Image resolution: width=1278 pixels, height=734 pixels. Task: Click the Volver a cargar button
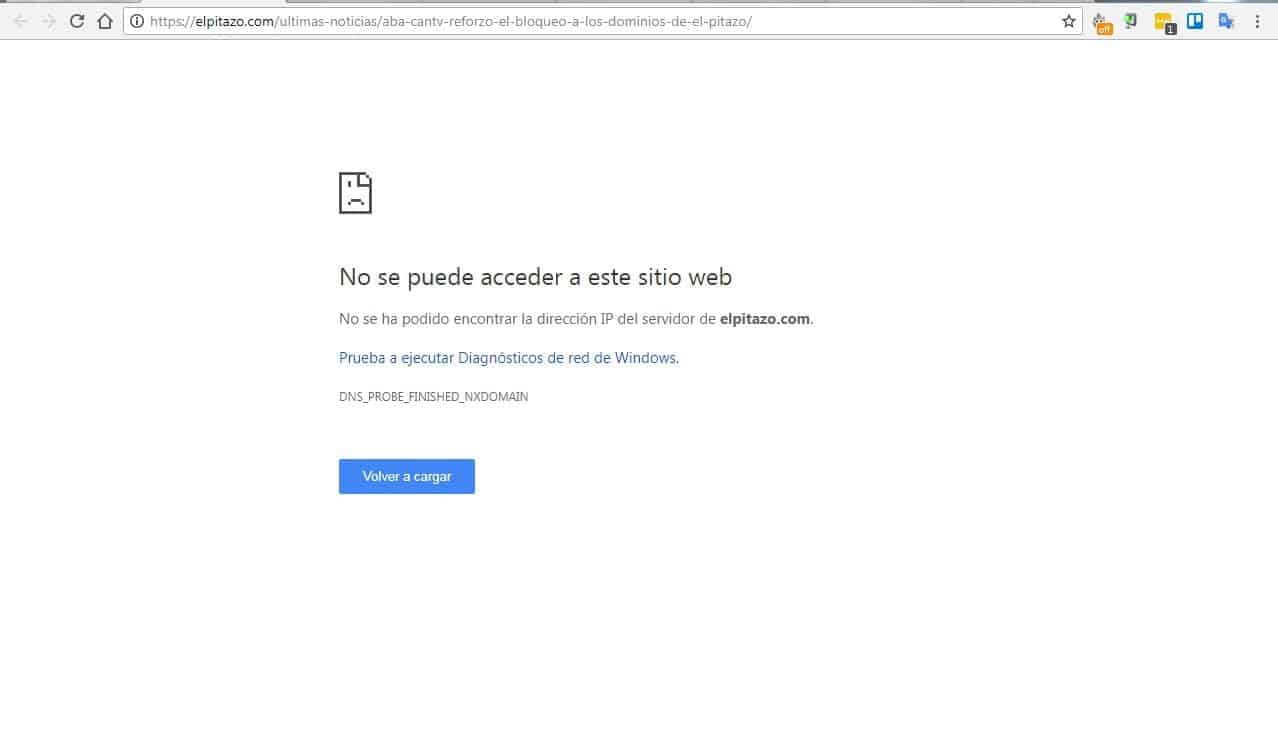point(407,476)
